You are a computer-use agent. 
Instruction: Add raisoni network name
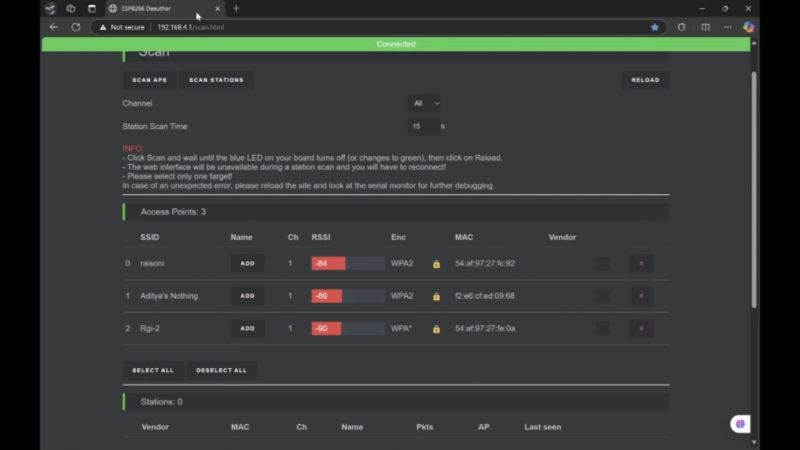coord(247,264)
